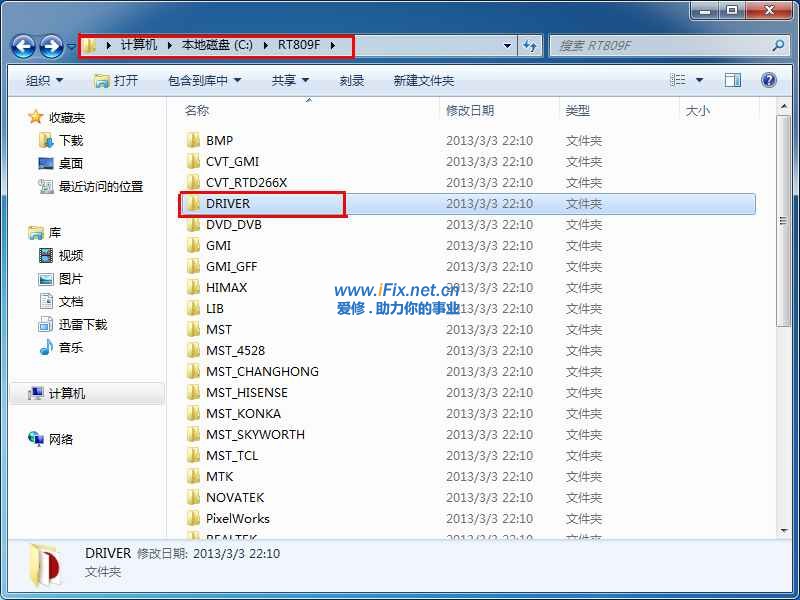The image size is (800, 600).
Task: Expand the 组织 dropdown menu
Action: click(x=44, y=80)
